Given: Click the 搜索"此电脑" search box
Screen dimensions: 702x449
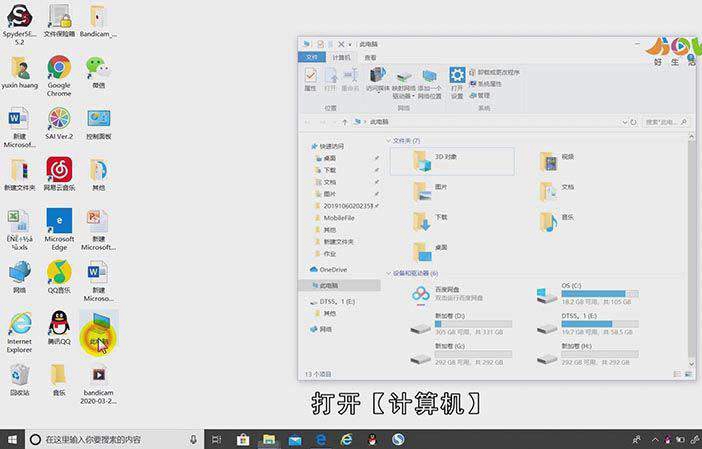Looking at the screenshot, I should (x=666, y=122).
